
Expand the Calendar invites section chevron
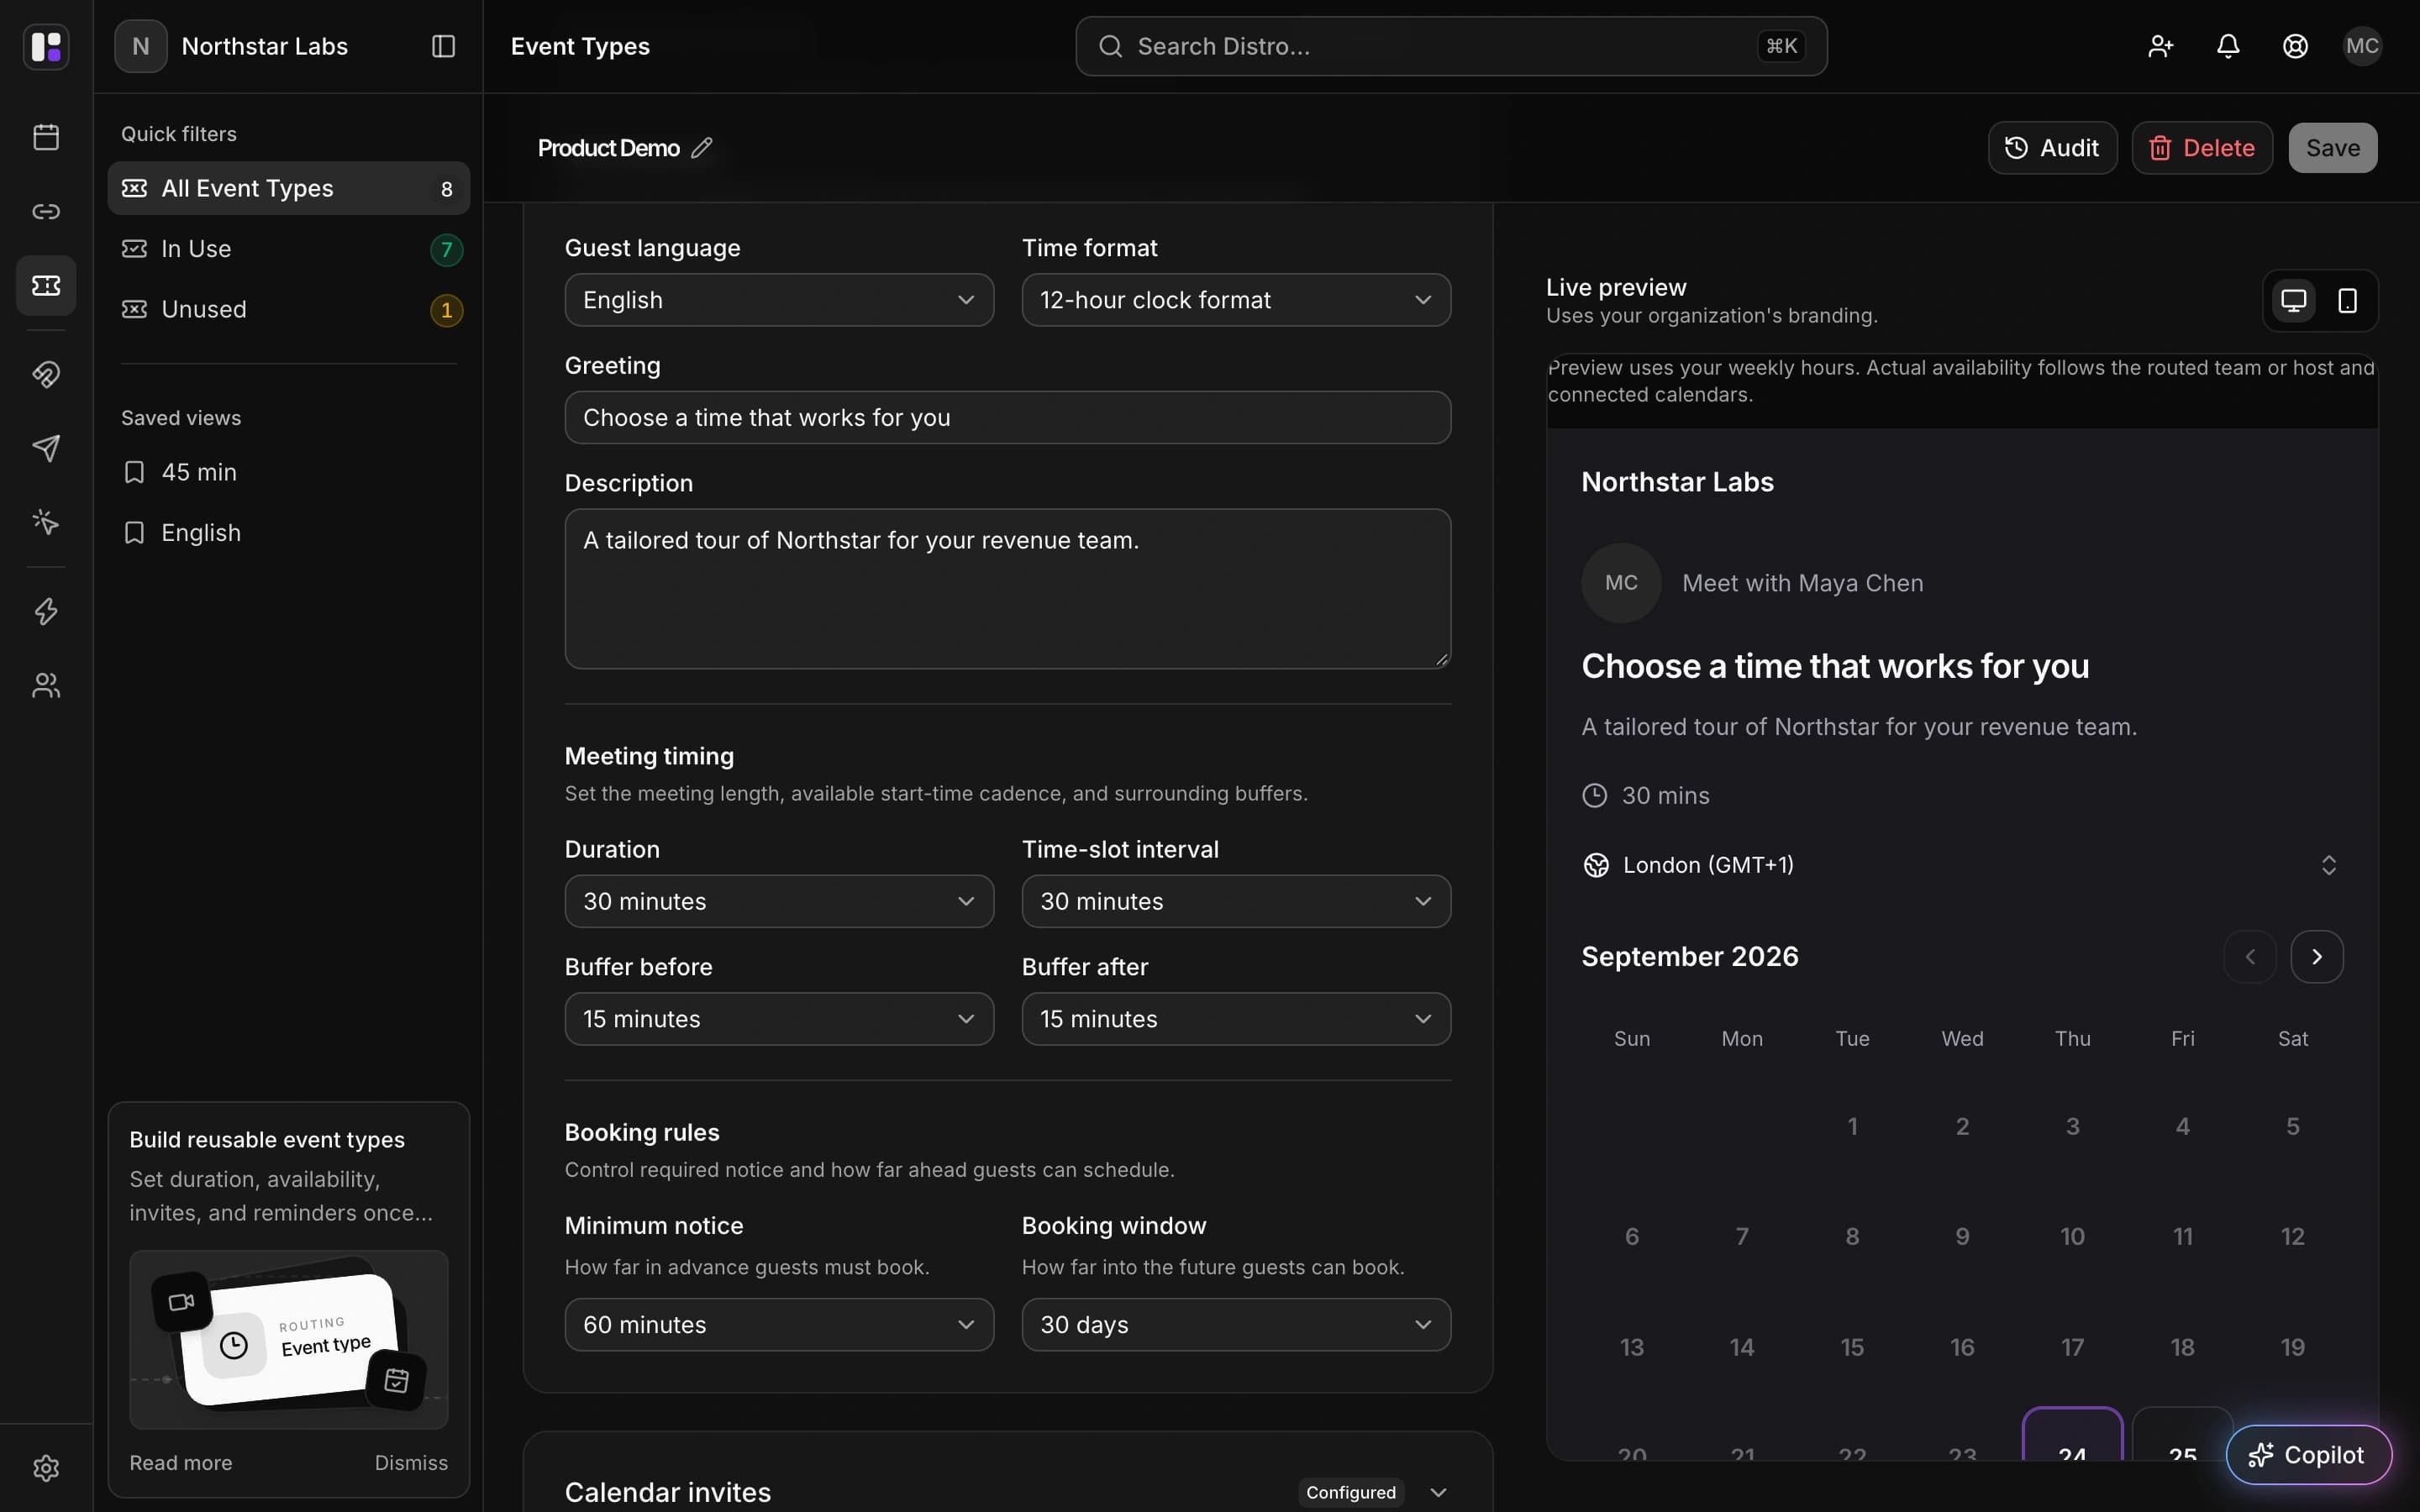tap(1438, 1492)
